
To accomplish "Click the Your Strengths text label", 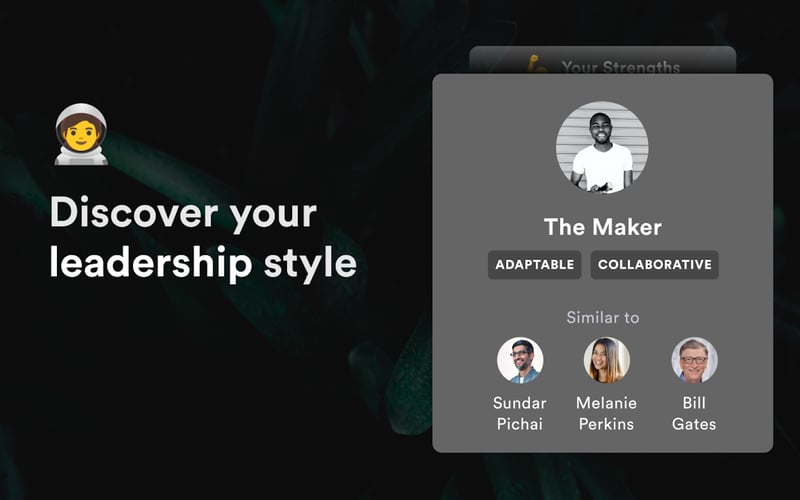I will coord(621,67).
